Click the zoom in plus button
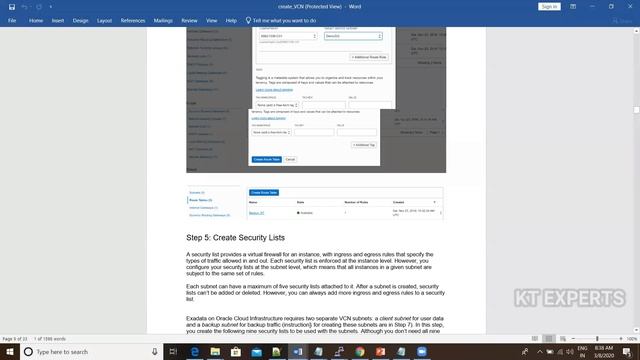 point(621,339)
